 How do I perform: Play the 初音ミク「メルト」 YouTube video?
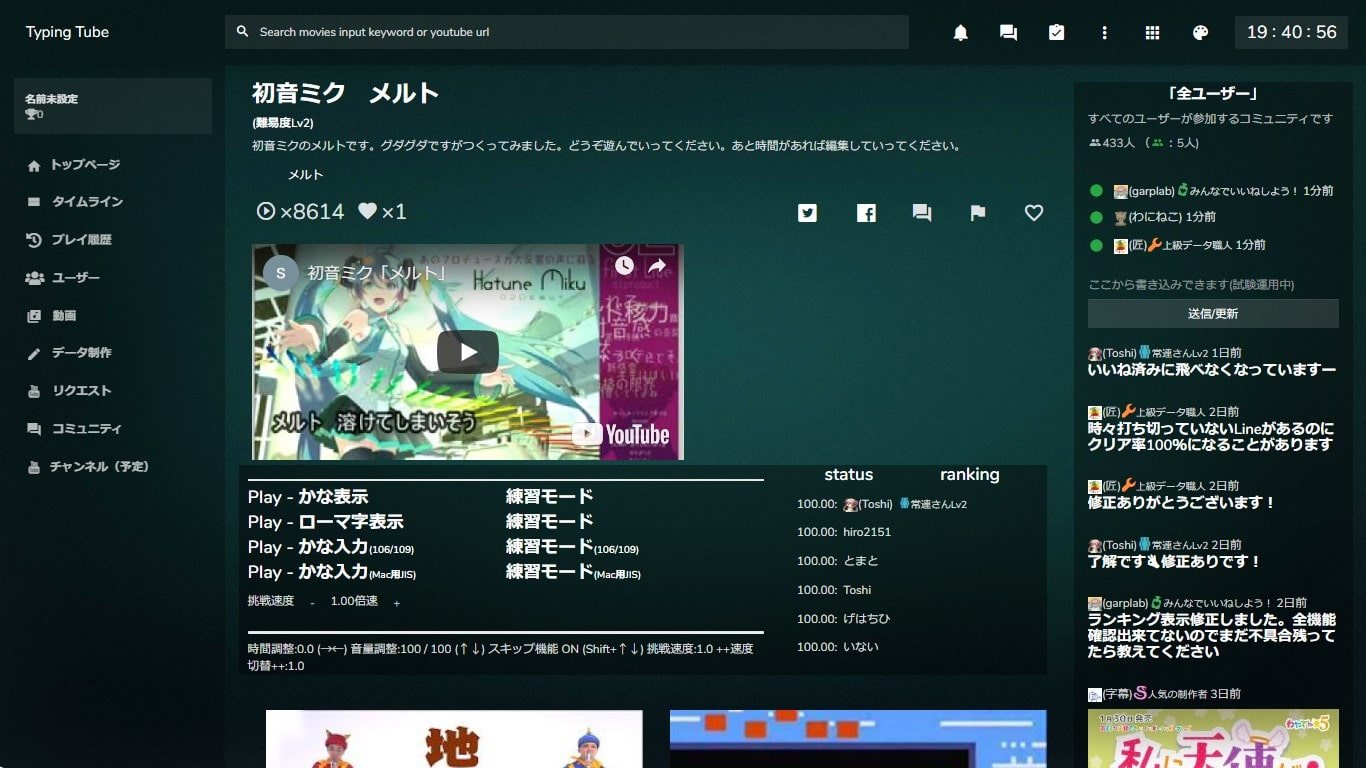point(468,352)
